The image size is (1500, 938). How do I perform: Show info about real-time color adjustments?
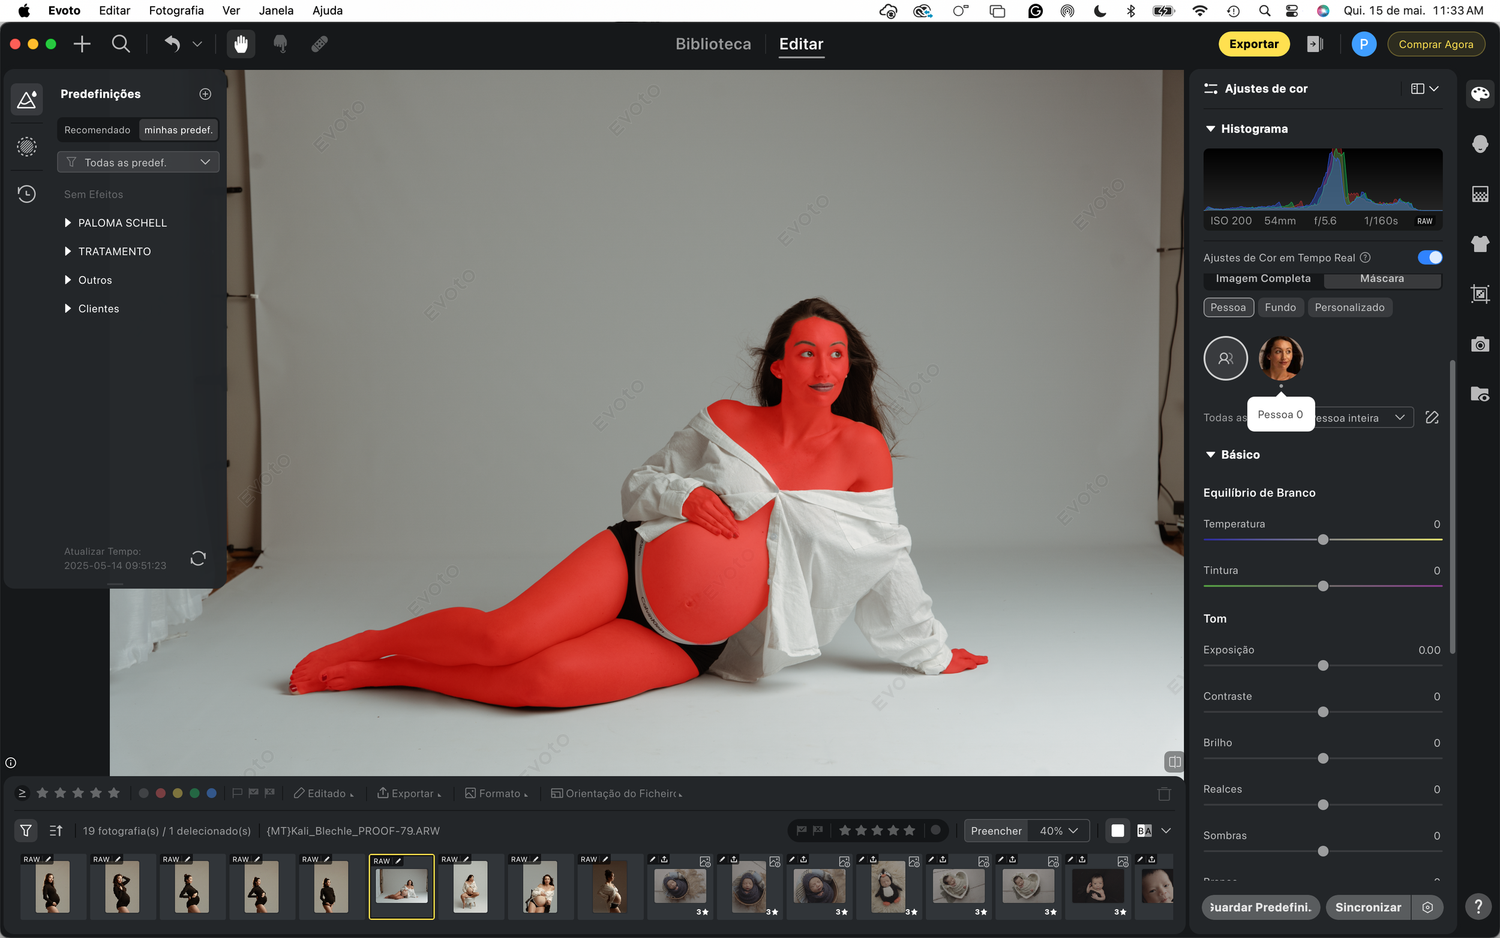[x=1365, y=258]
